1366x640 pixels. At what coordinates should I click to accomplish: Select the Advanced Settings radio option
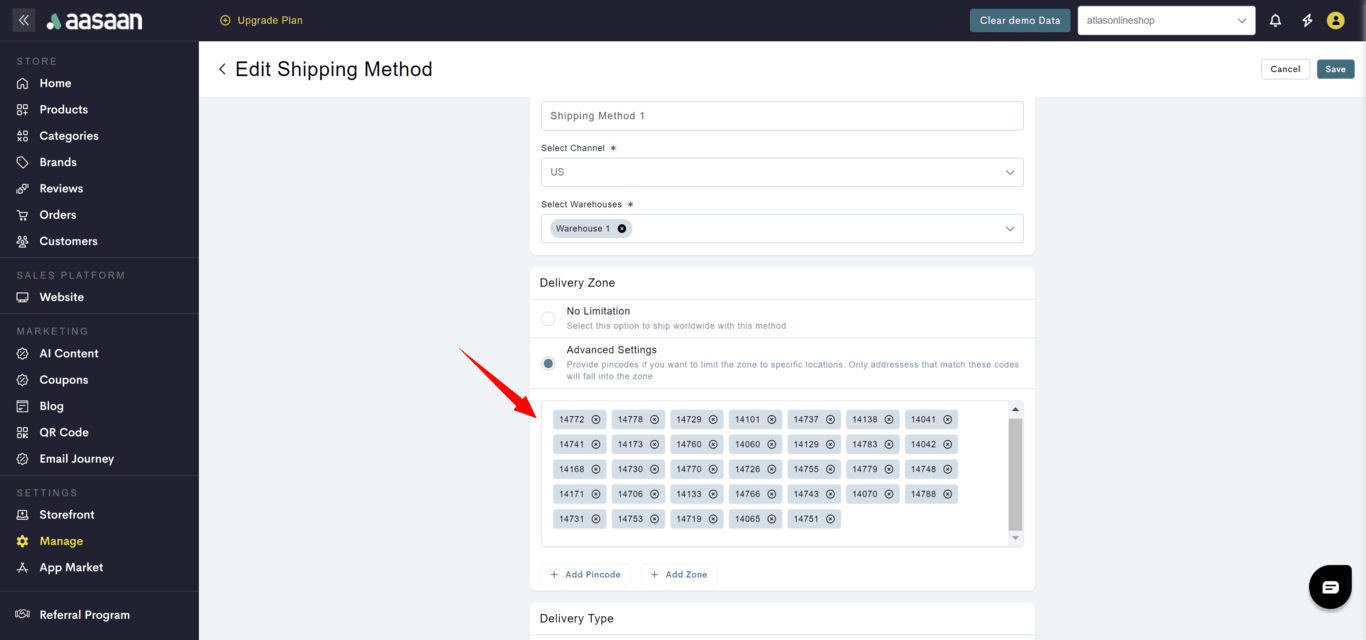548,364
